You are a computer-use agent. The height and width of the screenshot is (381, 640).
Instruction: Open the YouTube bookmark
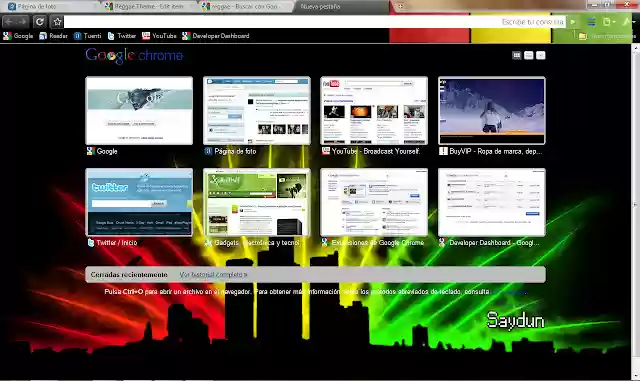tap(159, 36)
